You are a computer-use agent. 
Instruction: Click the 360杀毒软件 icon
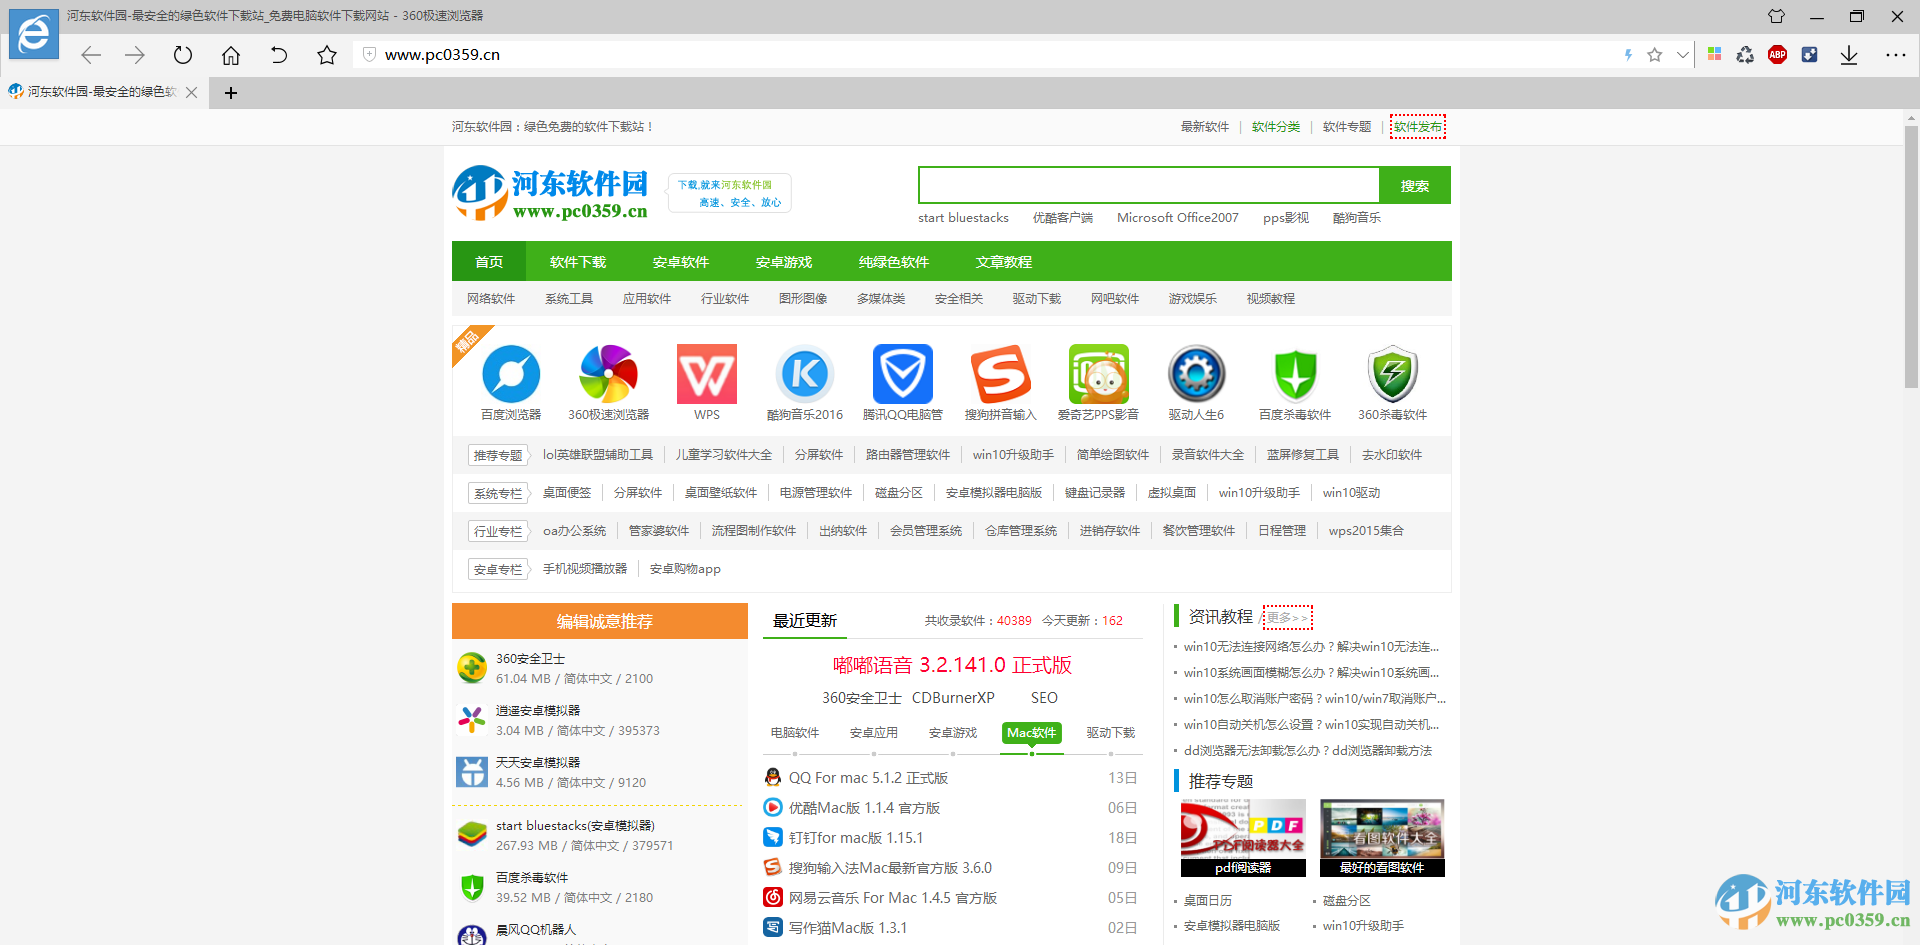1392,374
